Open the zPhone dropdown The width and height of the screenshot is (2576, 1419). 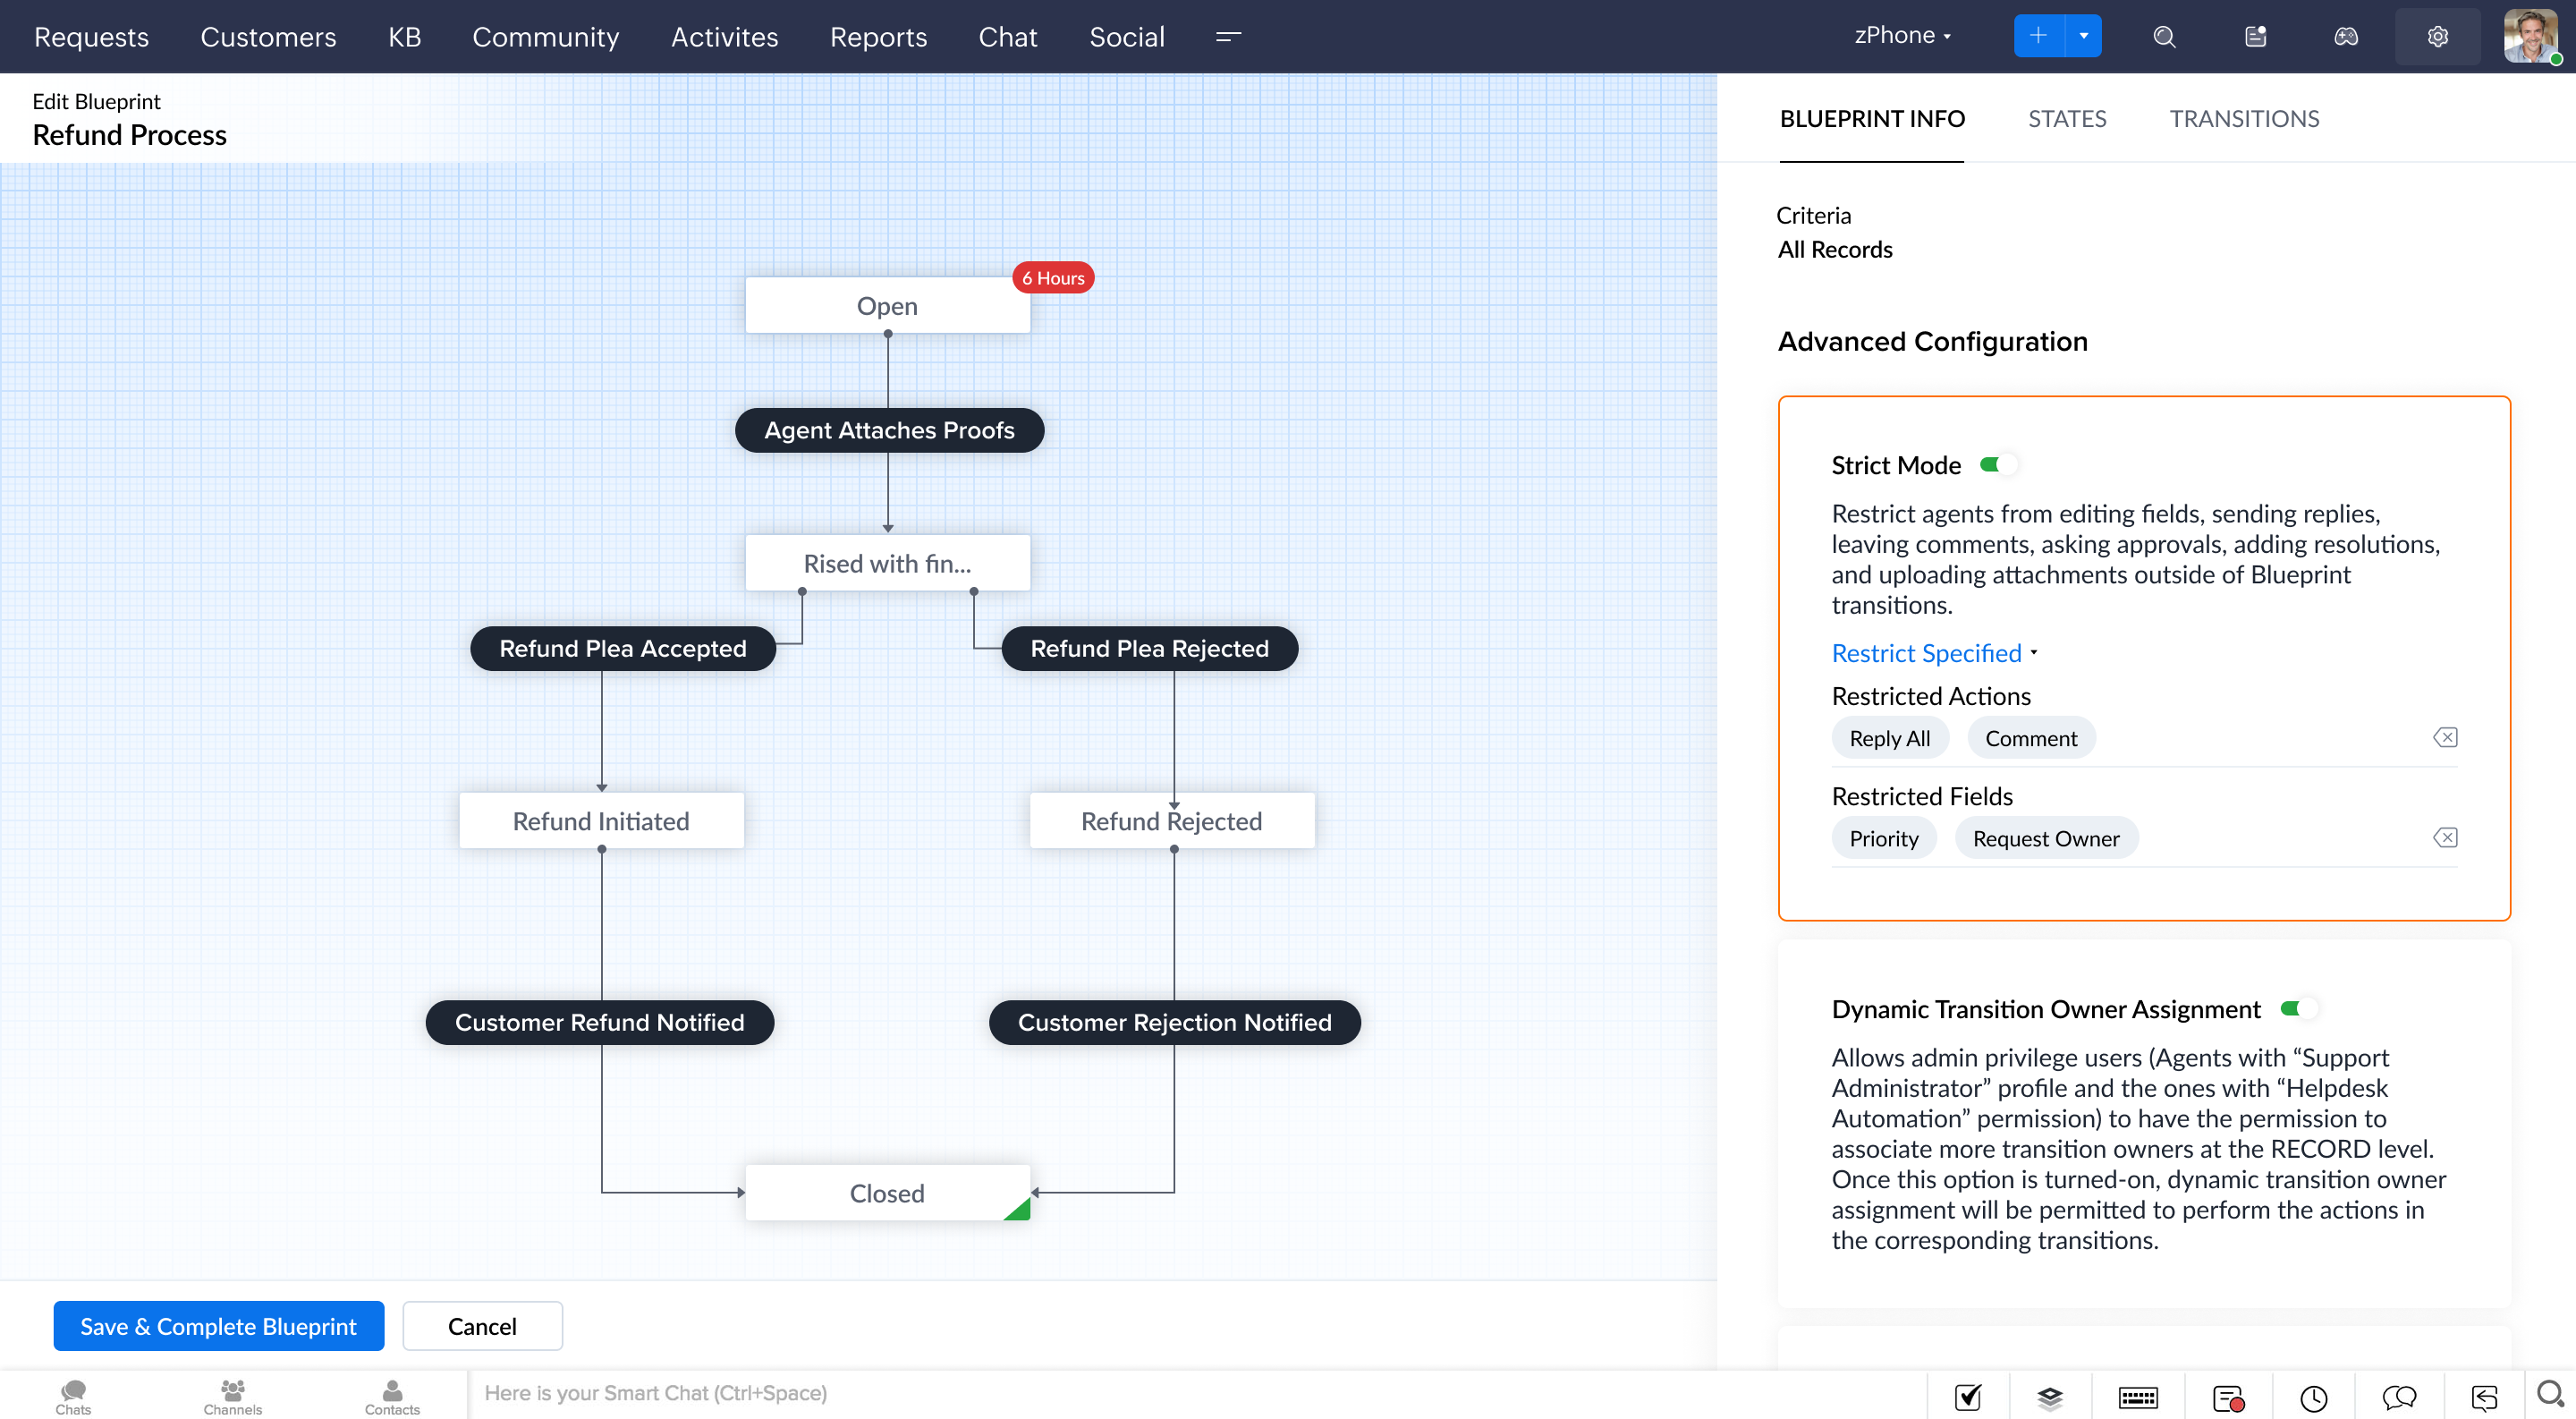pyautogui.click(x=1902, y=36)
